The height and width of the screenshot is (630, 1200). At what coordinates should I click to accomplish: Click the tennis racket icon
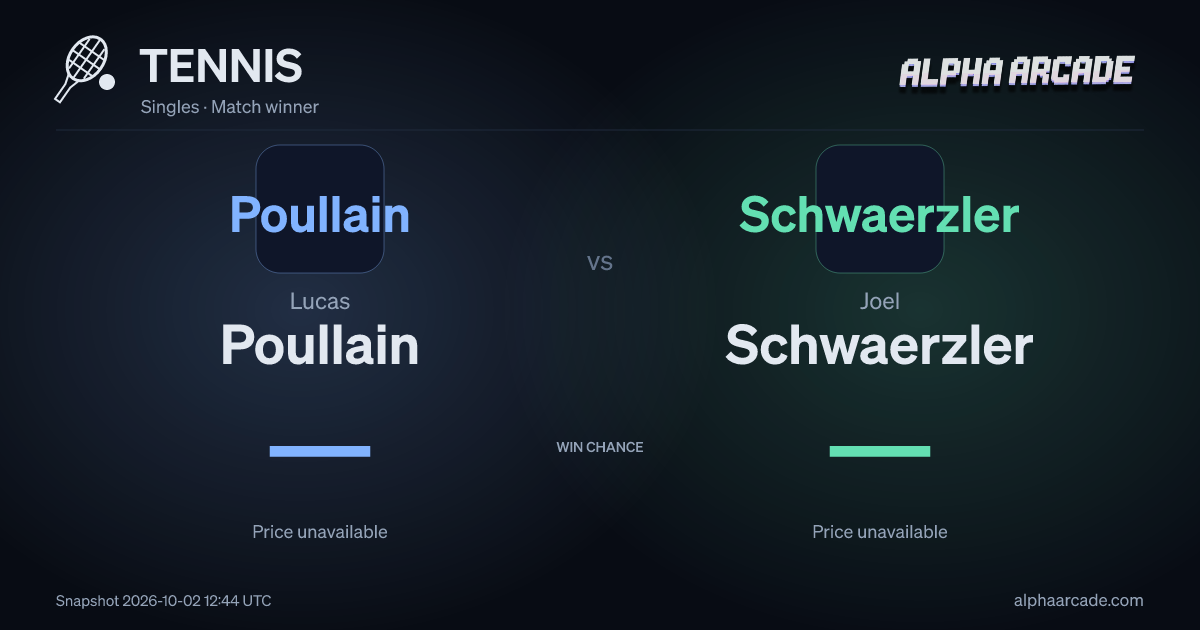(x=84, y=69)
